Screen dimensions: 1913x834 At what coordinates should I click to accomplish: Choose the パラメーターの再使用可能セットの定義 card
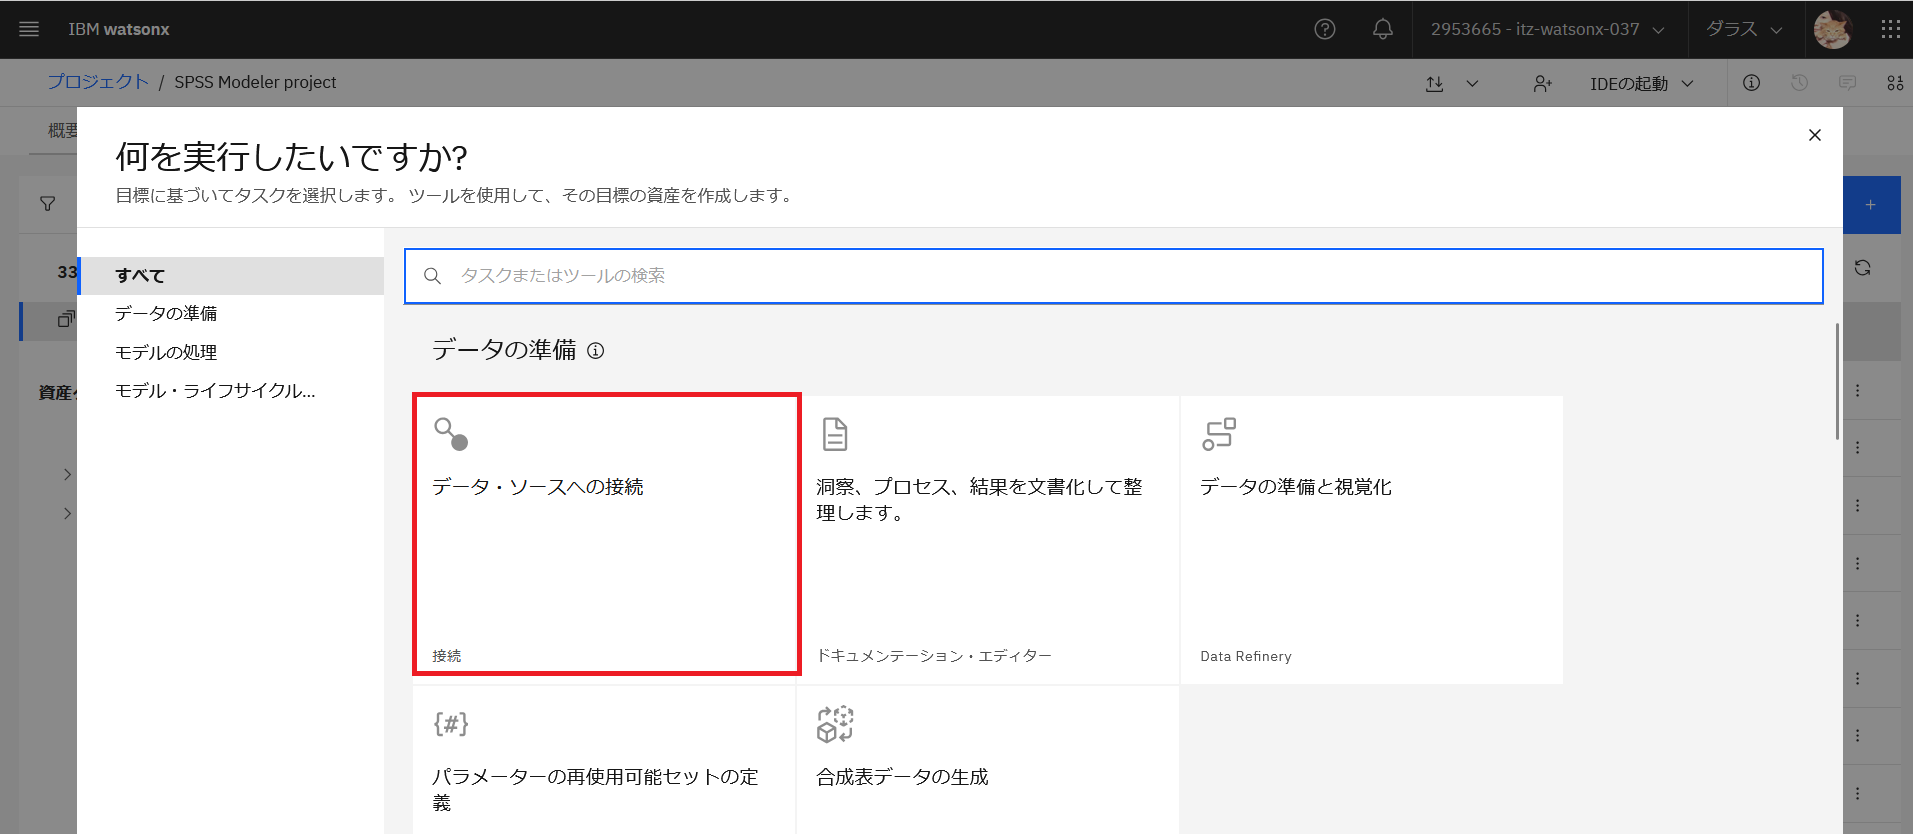tap(604, 760)
